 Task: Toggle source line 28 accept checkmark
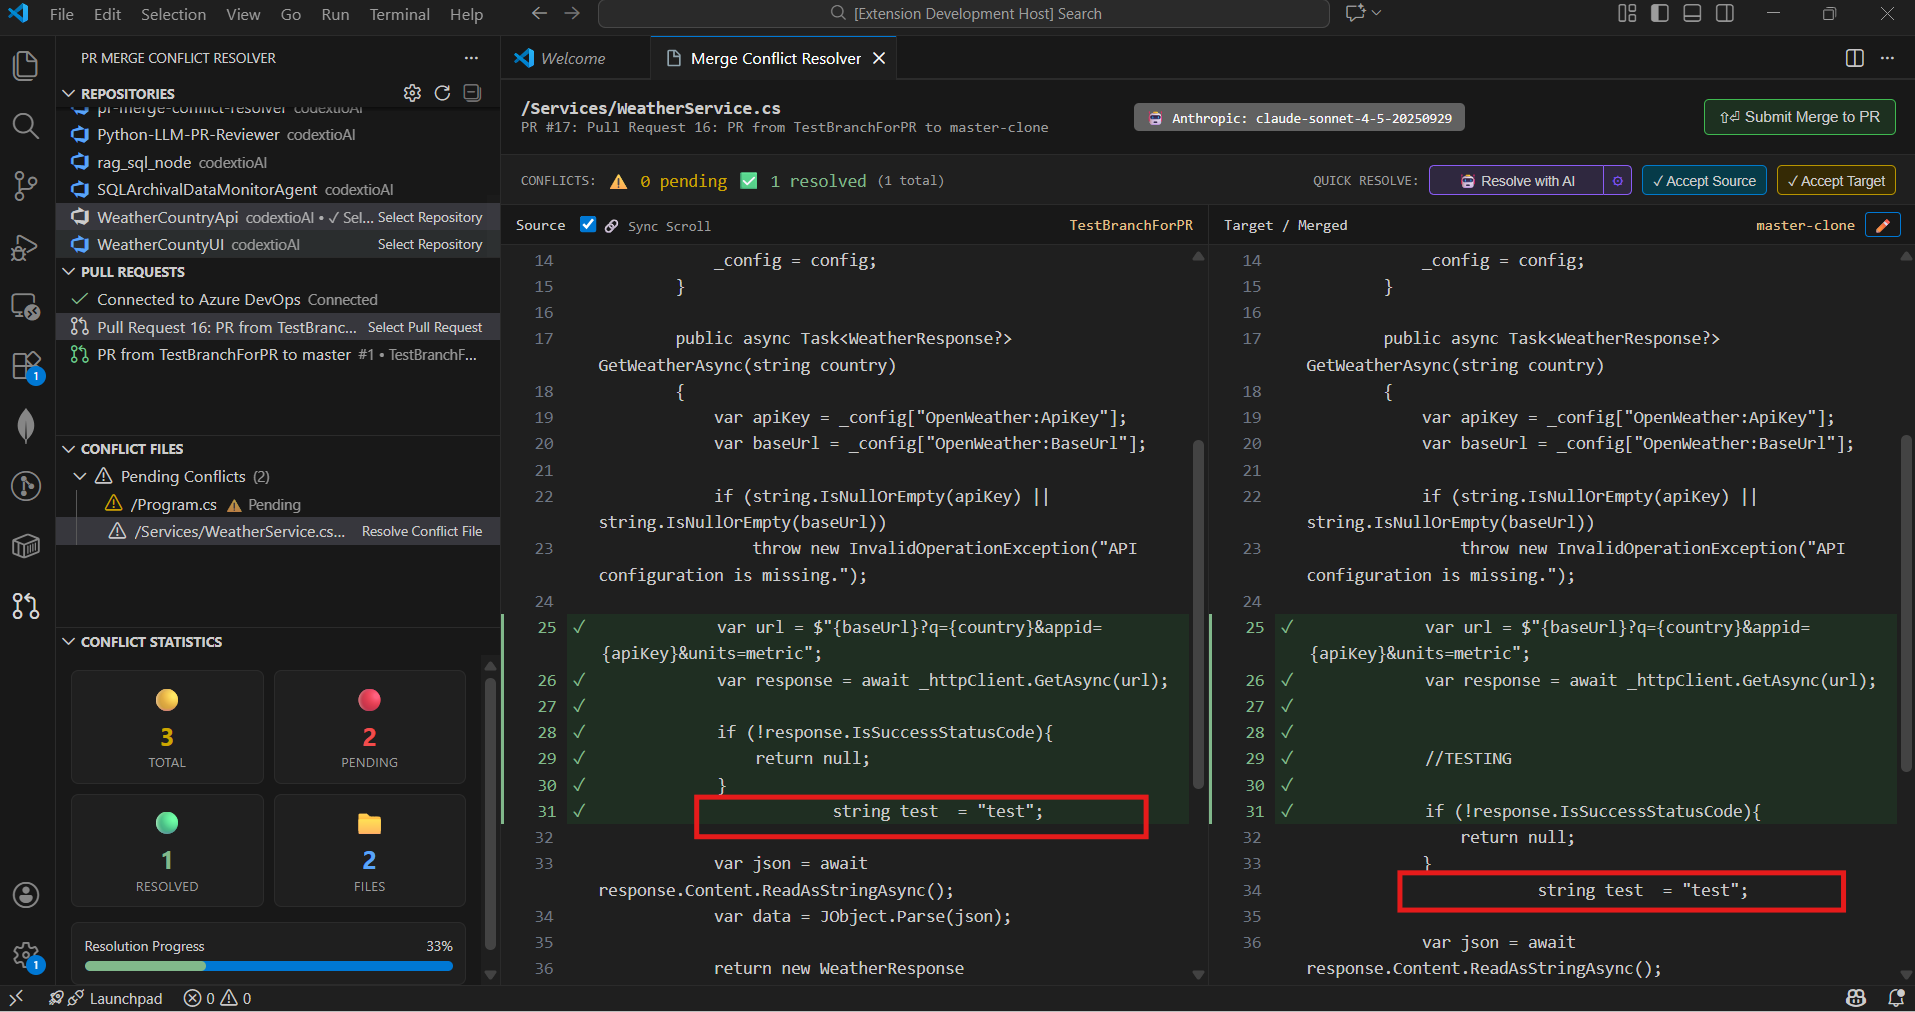pos(579,732)
